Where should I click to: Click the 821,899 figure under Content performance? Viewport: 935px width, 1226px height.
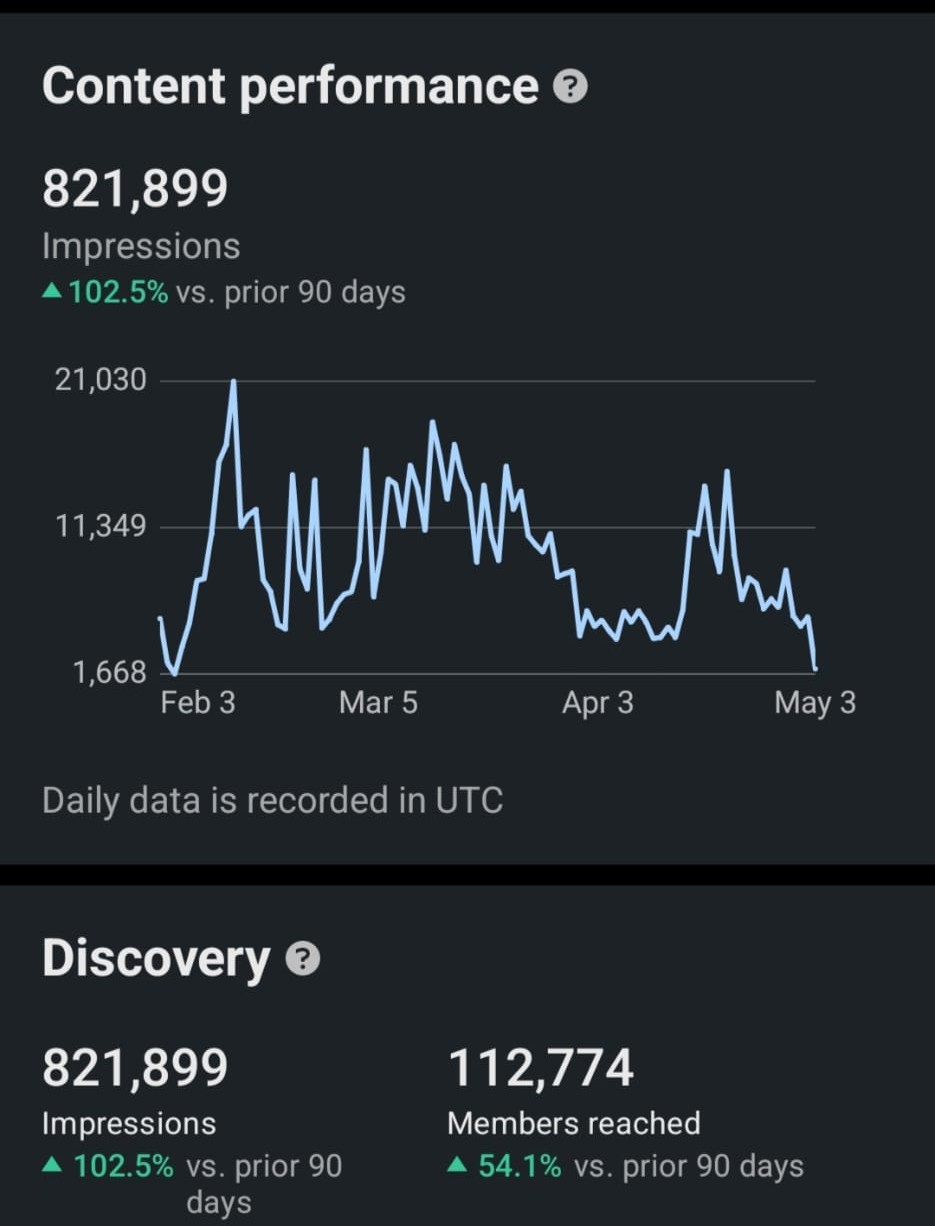pyautogui.click(x=135, y=189)
